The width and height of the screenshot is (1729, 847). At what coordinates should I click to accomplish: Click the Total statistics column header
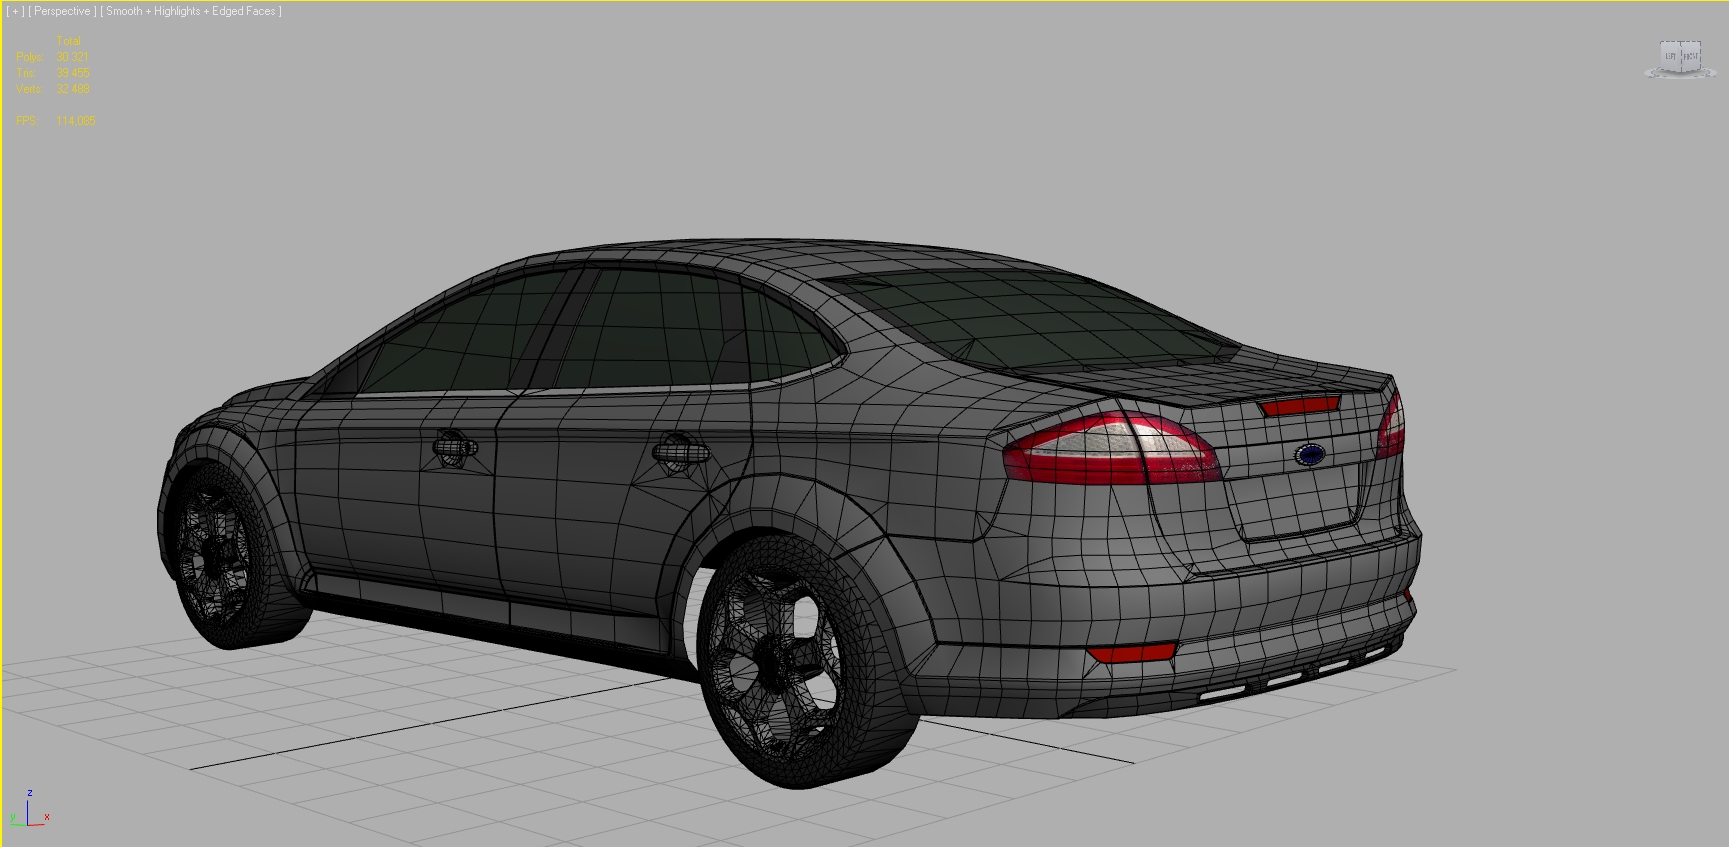(68, 41)
